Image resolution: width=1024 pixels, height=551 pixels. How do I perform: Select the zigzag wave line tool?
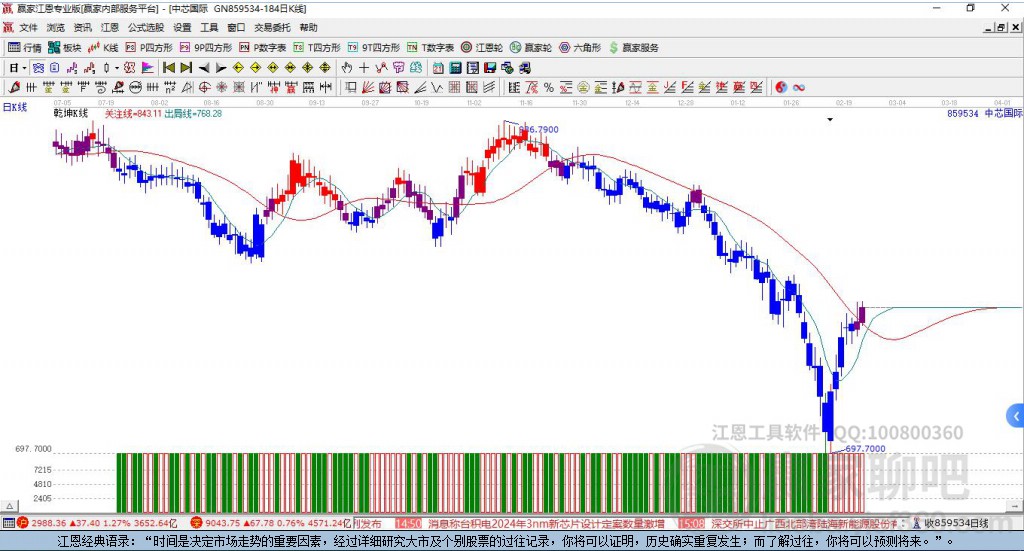pyautogui.click(x=438, y=87)
